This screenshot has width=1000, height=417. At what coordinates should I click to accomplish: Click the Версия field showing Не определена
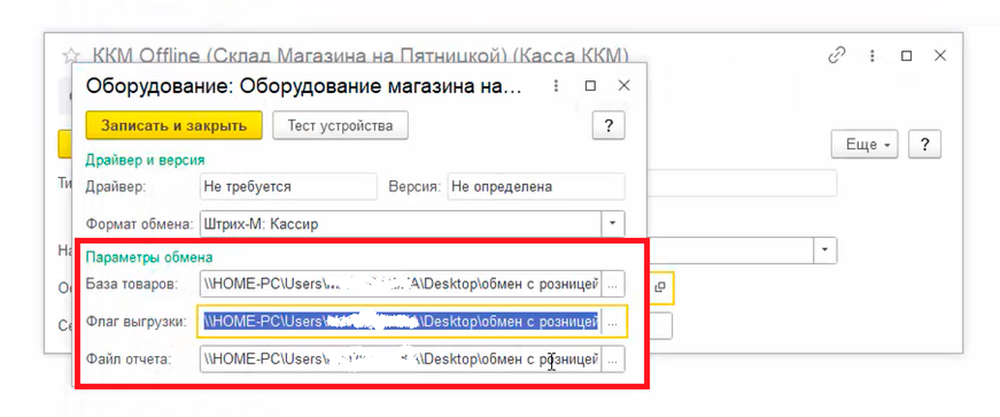[535, 186]
